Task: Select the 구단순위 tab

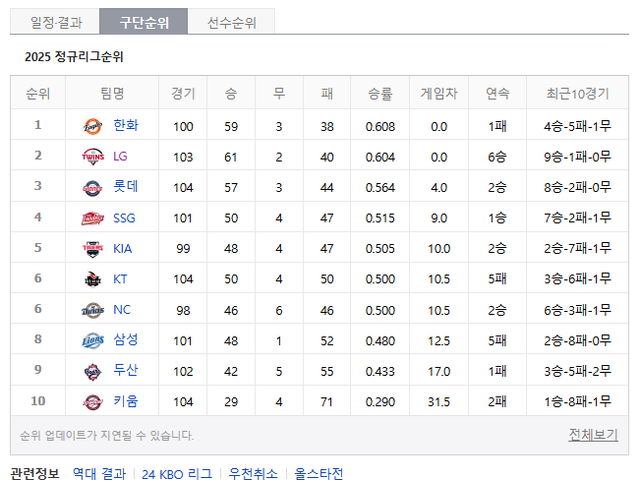Action: coord(144,22)
